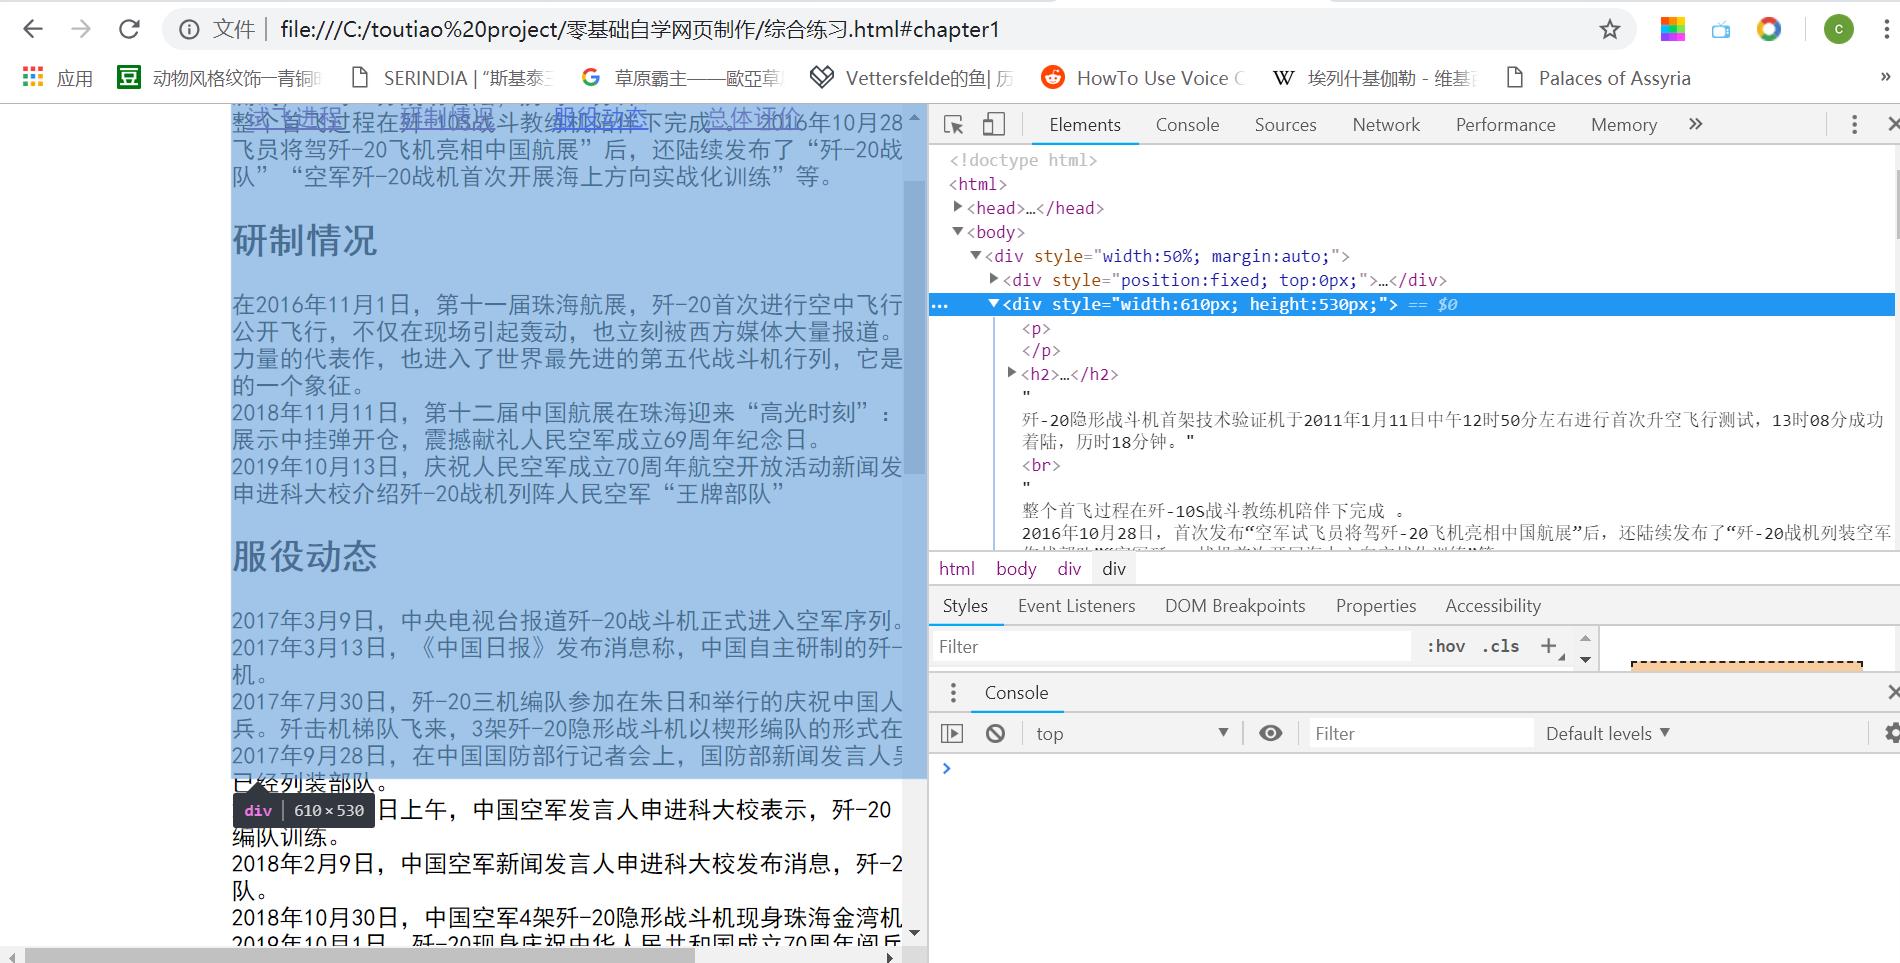The height and width of the screenshot is (963, 1900).
Task: Select the inspect element tool
Action: [x=953, y=125]
